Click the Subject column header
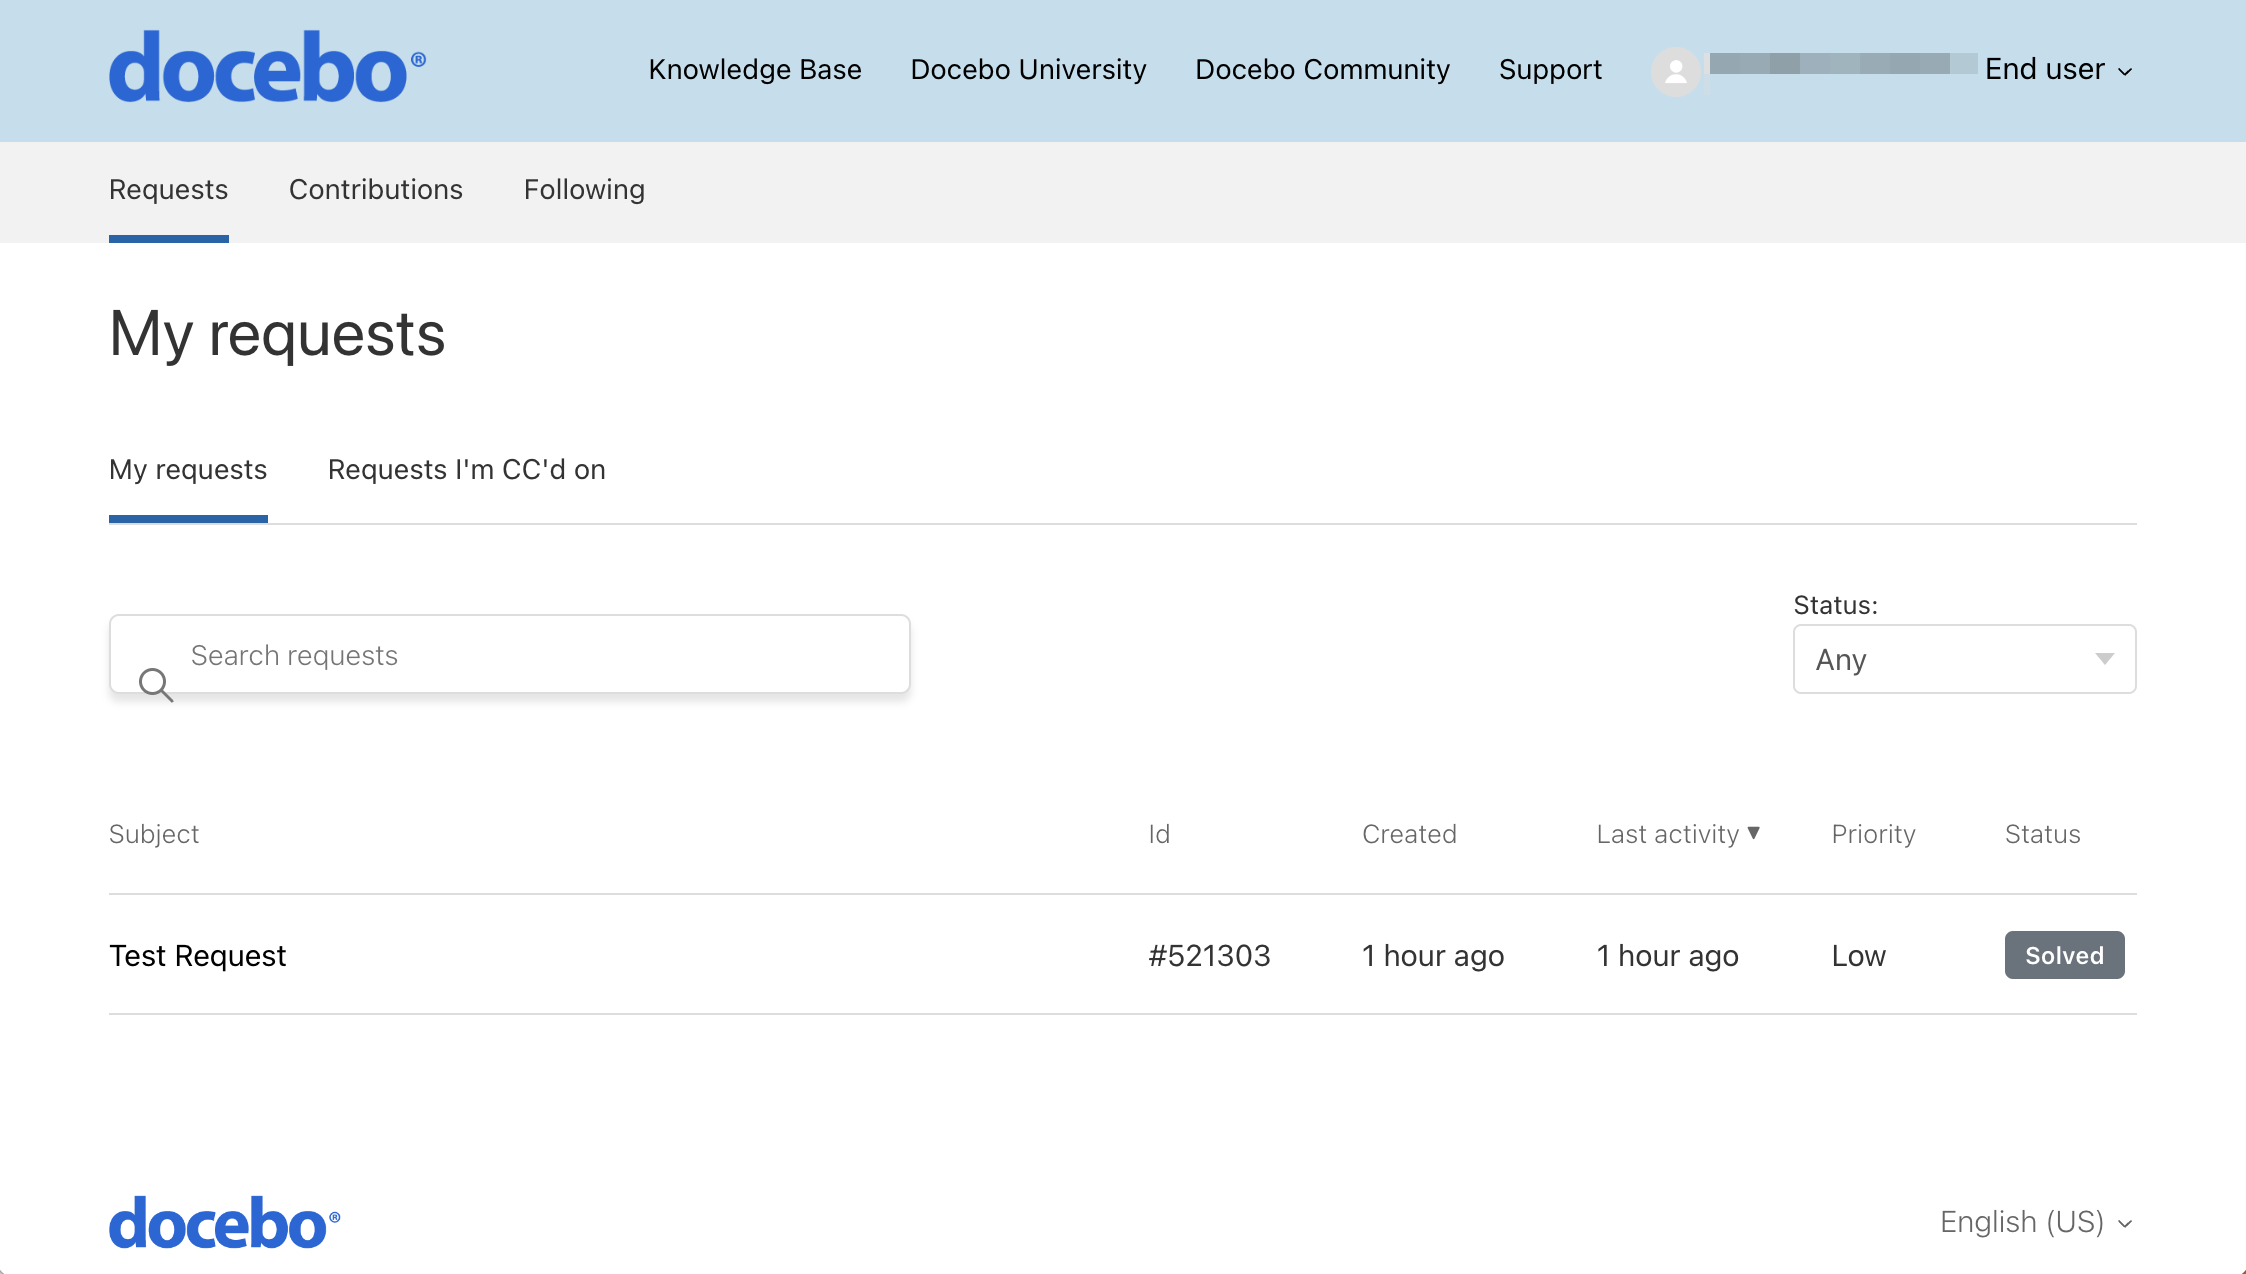 (154, 834)
